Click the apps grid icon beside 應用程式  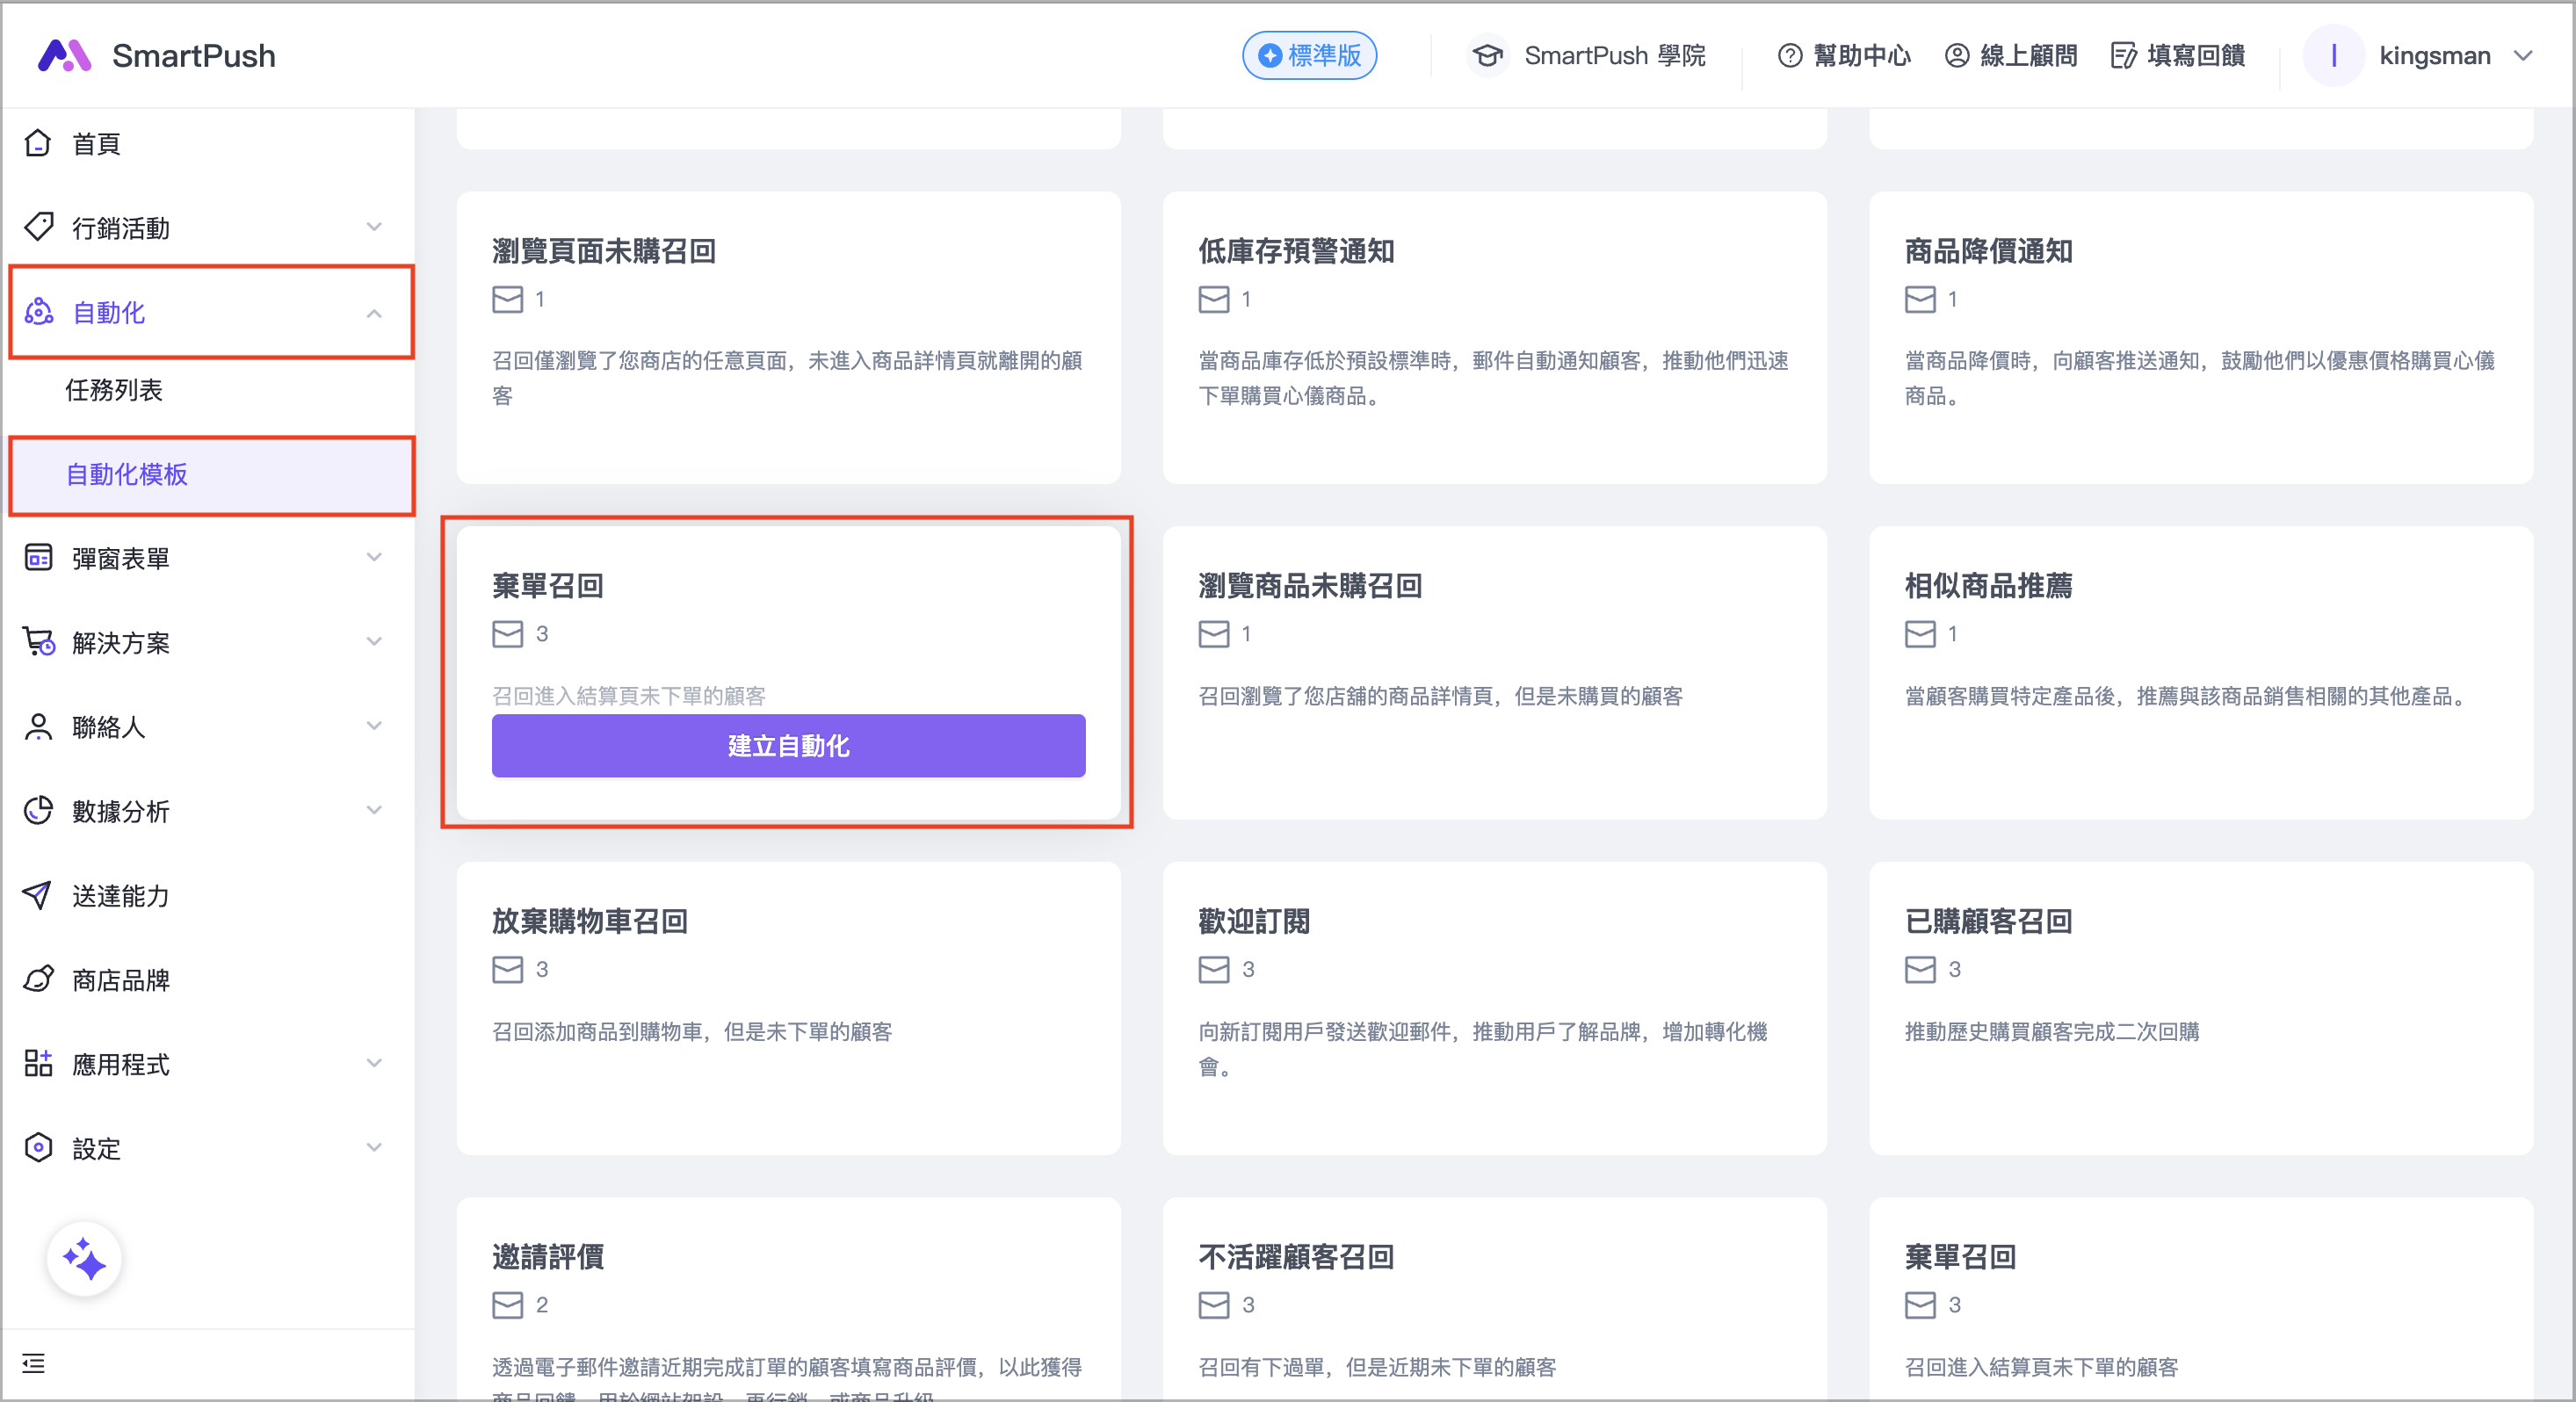[x=38, y=1063]
